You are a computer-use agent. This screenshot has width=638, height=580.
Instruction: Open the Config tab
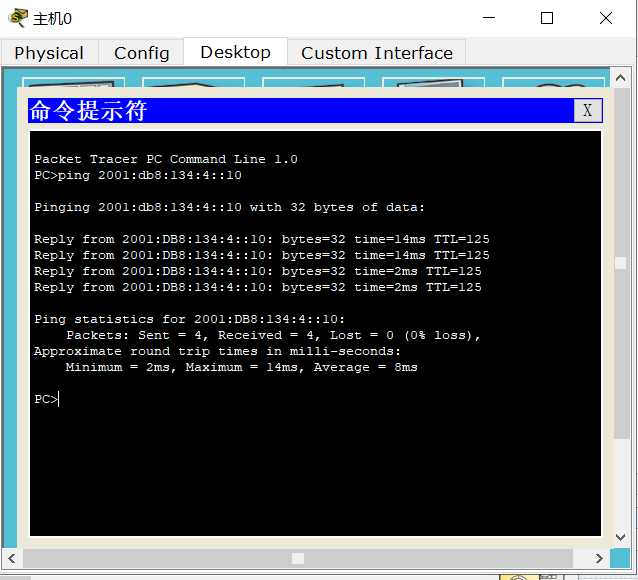coord(142,53)
